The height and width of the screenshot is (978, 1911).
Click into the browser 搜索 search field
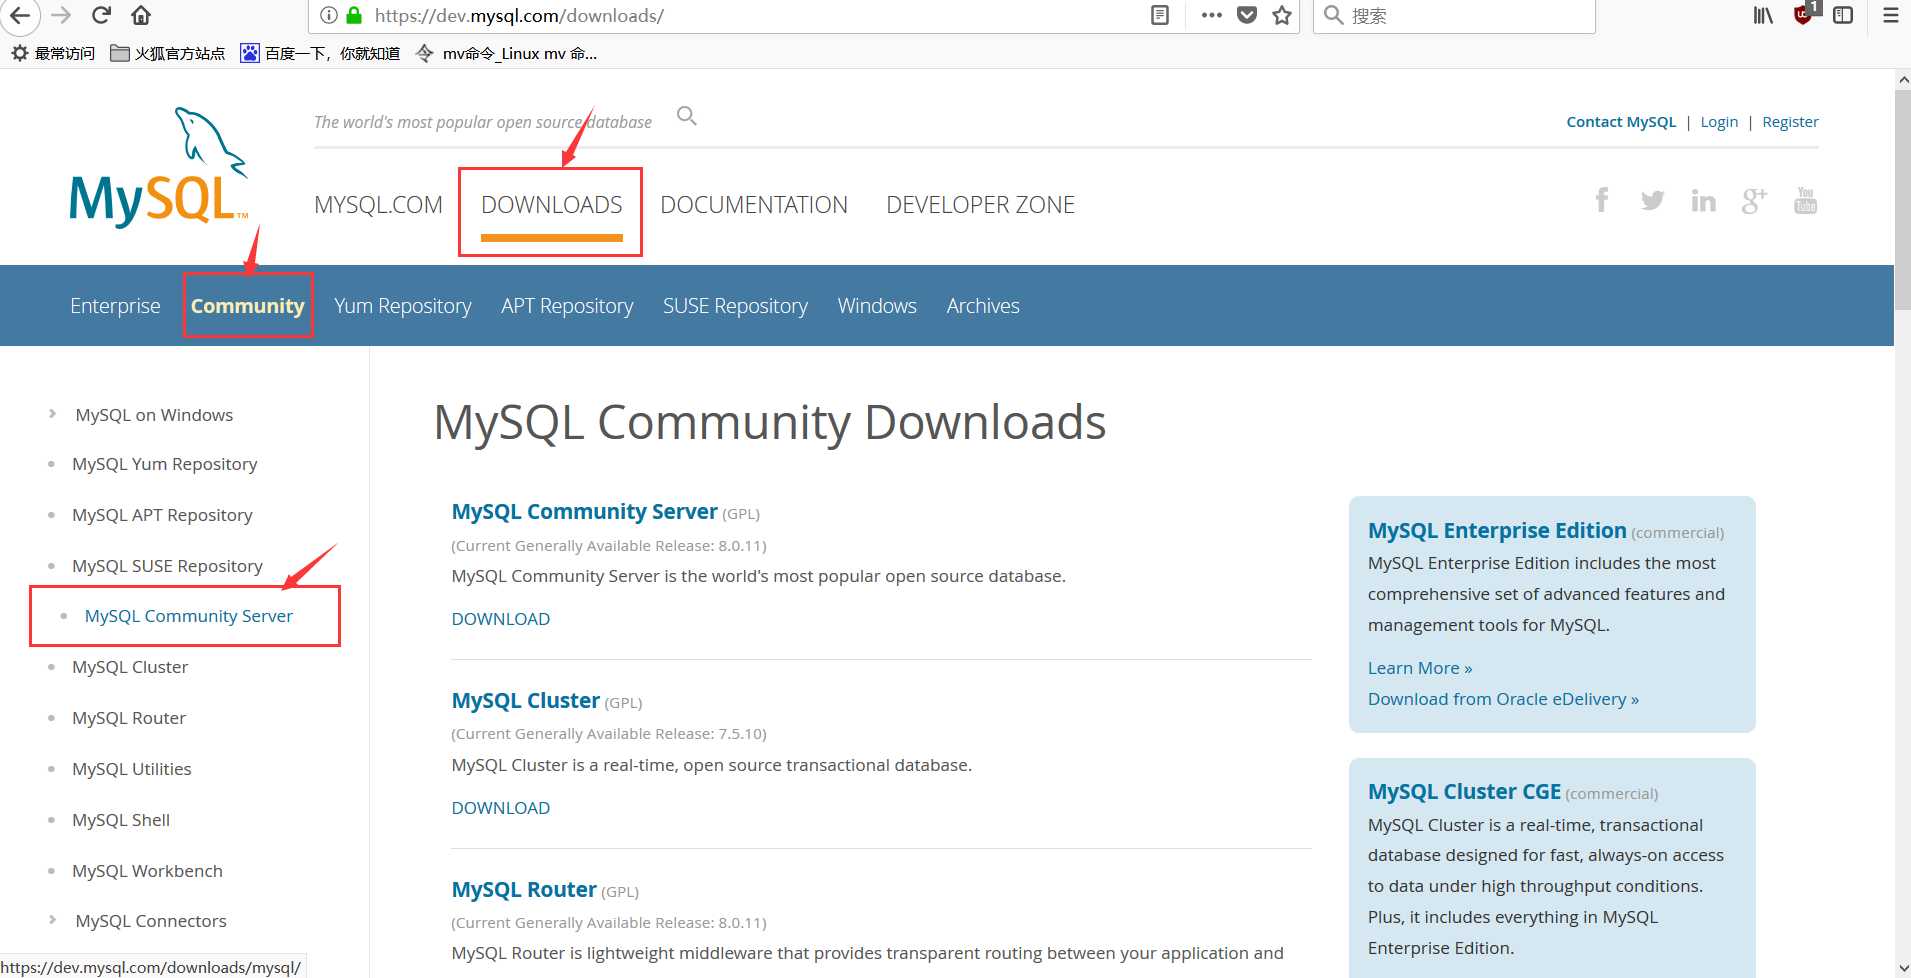pyautogui.click(x=1454, y=16)
